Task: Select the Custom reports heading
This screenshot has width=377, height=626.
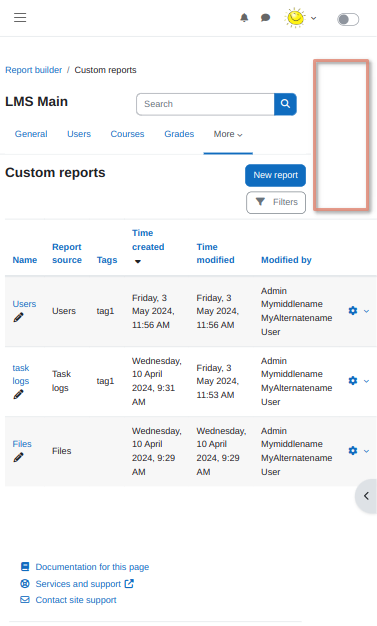Action: (55, 173)
